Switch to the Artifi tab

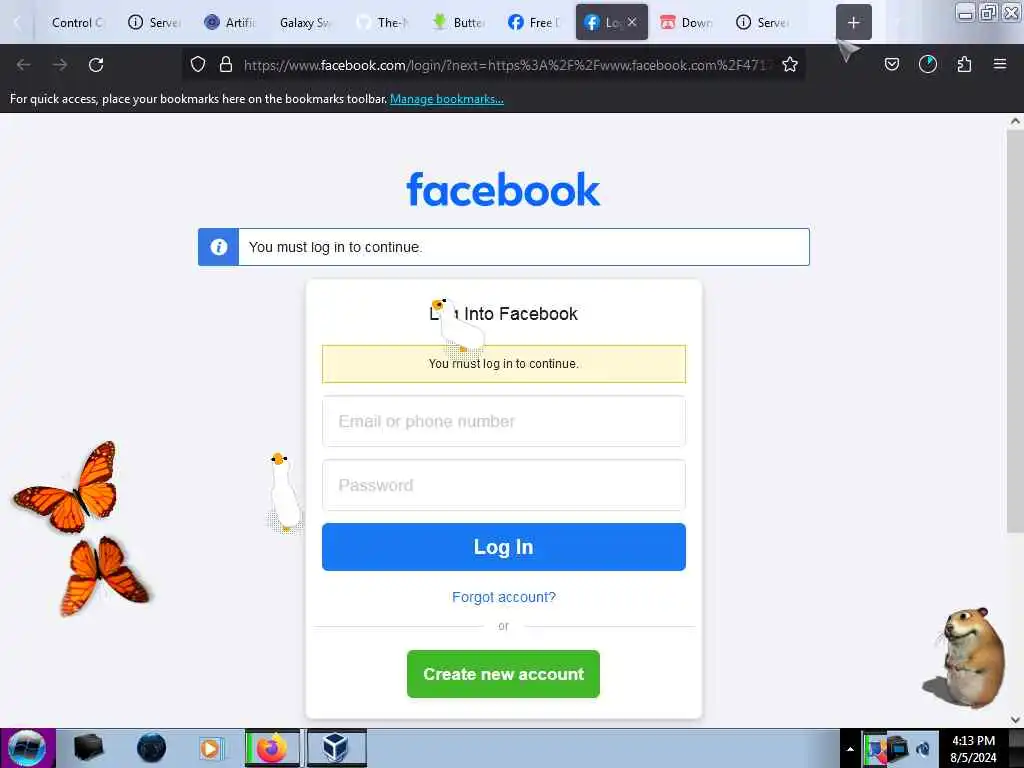pyautogui.click(x=231, y=23)
